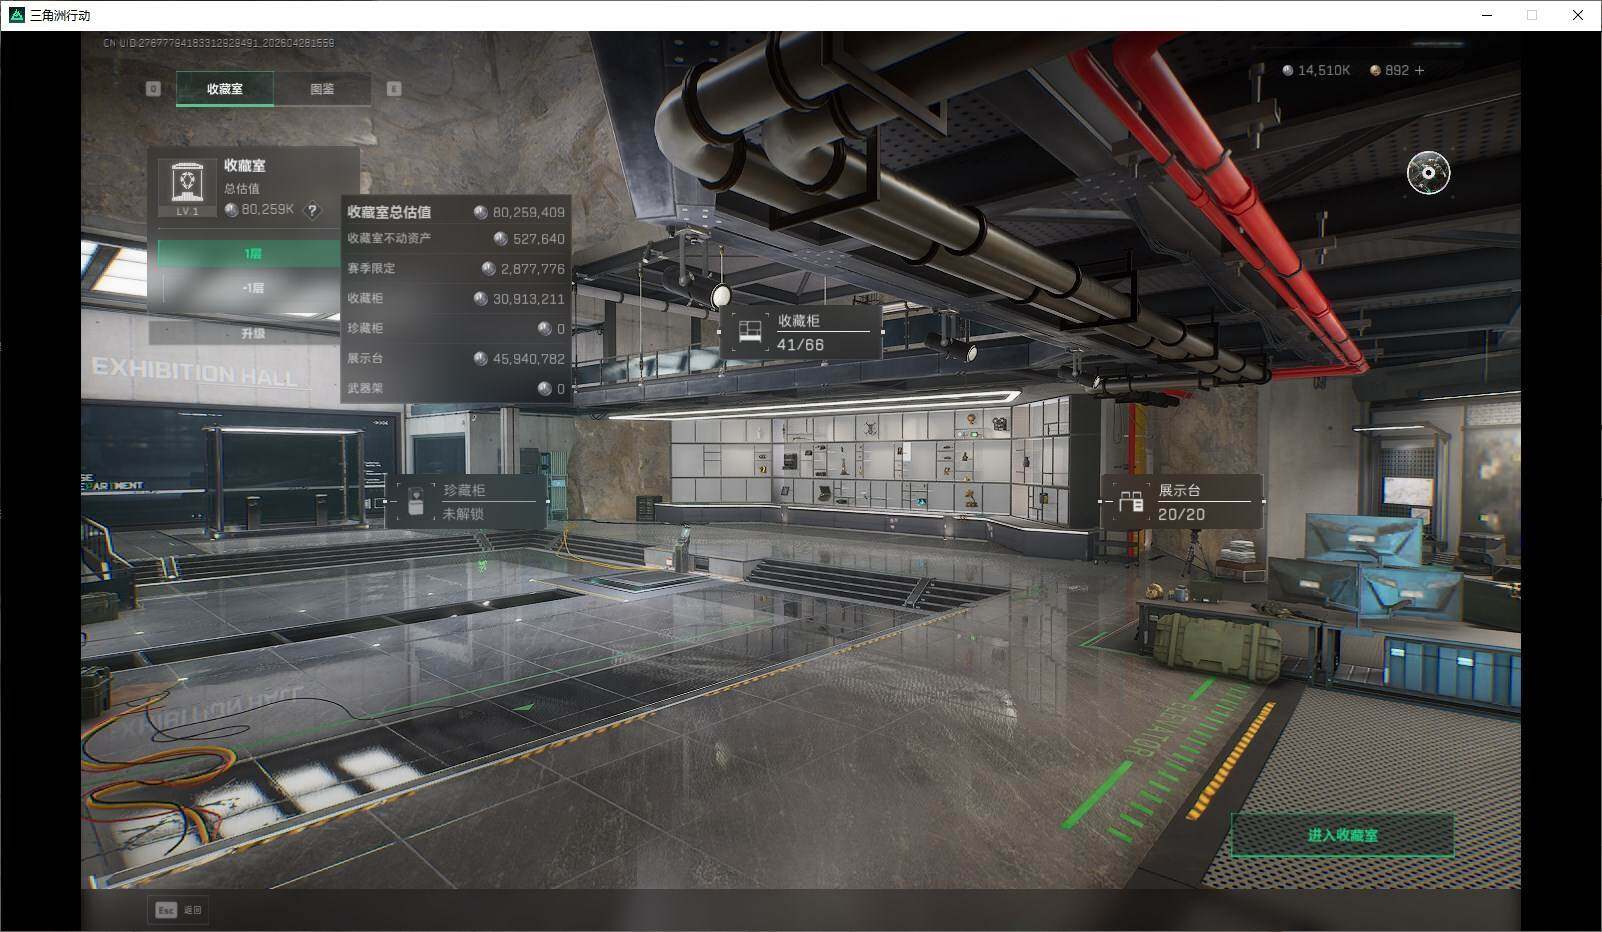
Task: Click the 收藏室 display case level icon
Action: pos(188,185)
